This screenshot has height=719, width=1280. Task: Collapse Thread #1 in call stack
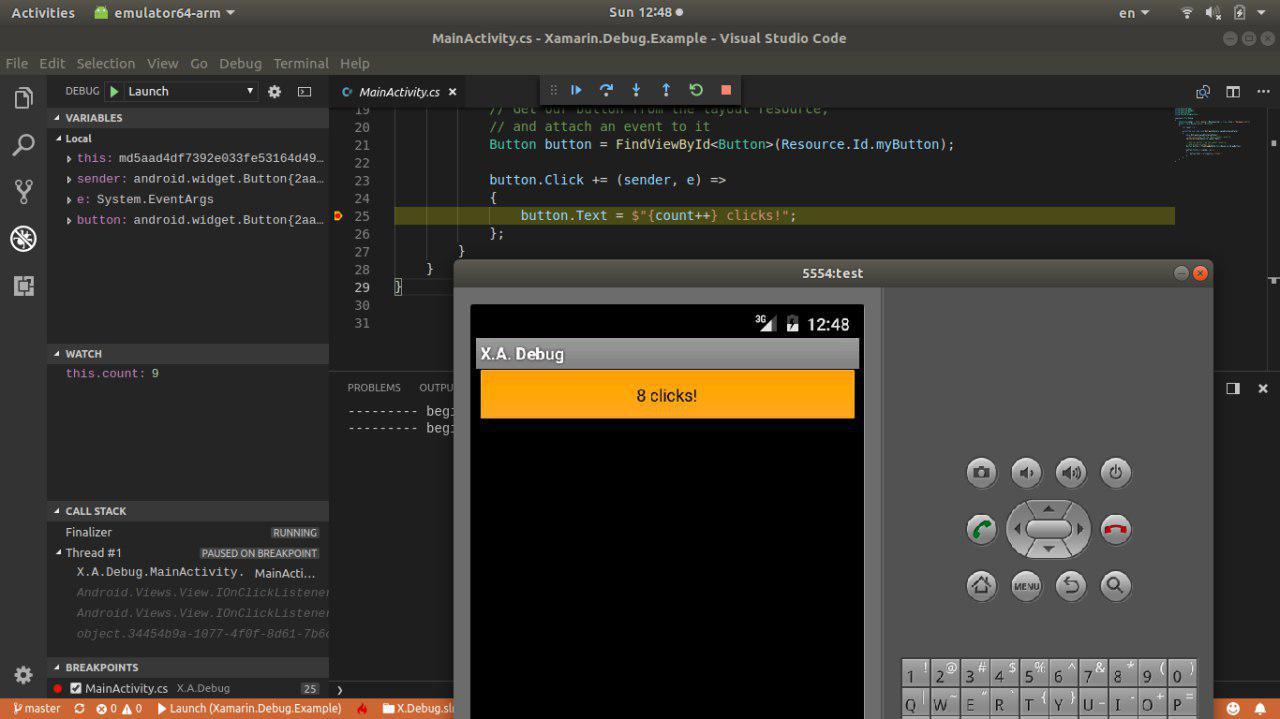click(x=58, y=553)
